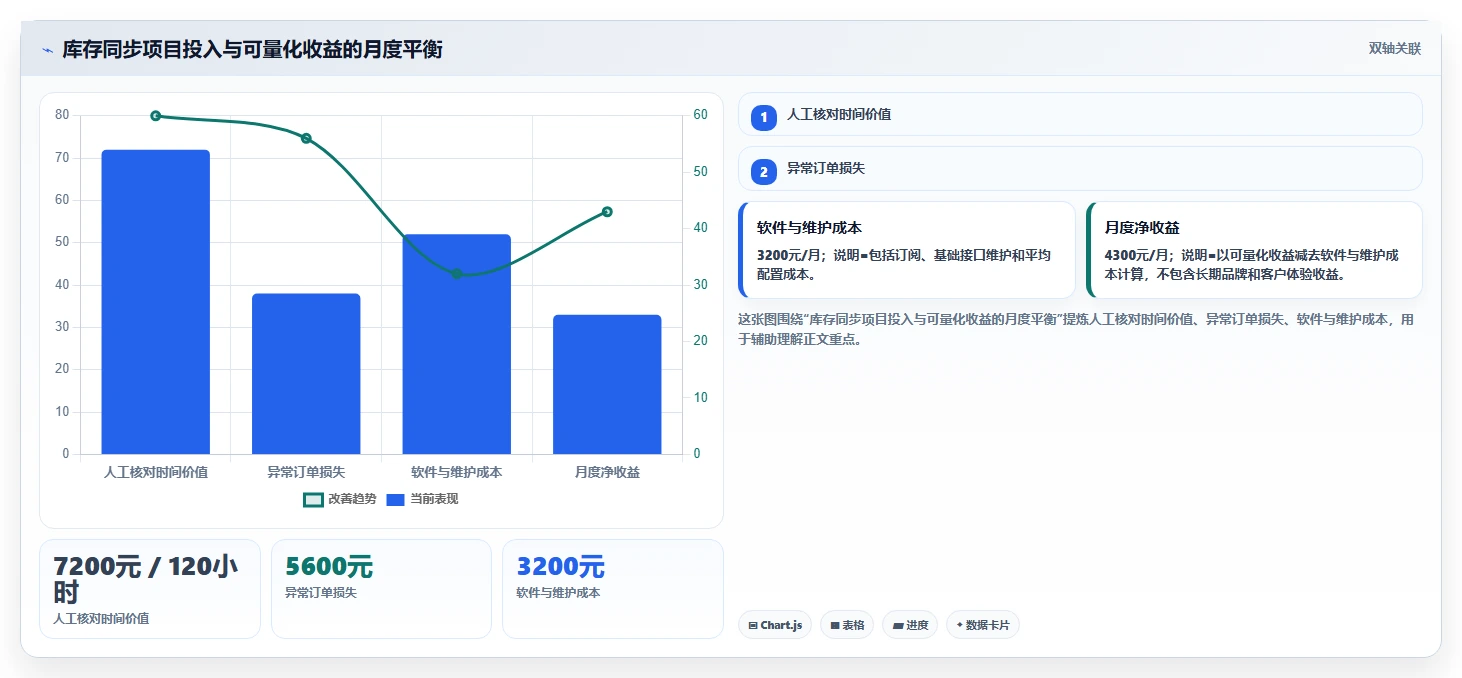Toggle the 改善趋势 legend swatch
1462x678 pixels.
[x=313, y=499]
